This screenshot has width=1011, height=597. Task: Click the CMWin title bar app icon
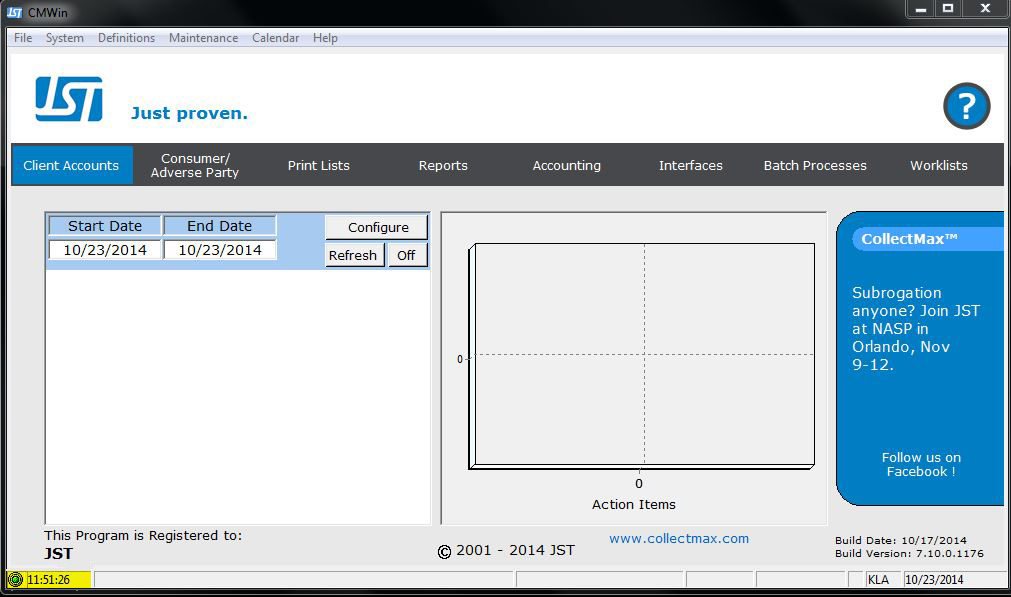pos(14,12)
